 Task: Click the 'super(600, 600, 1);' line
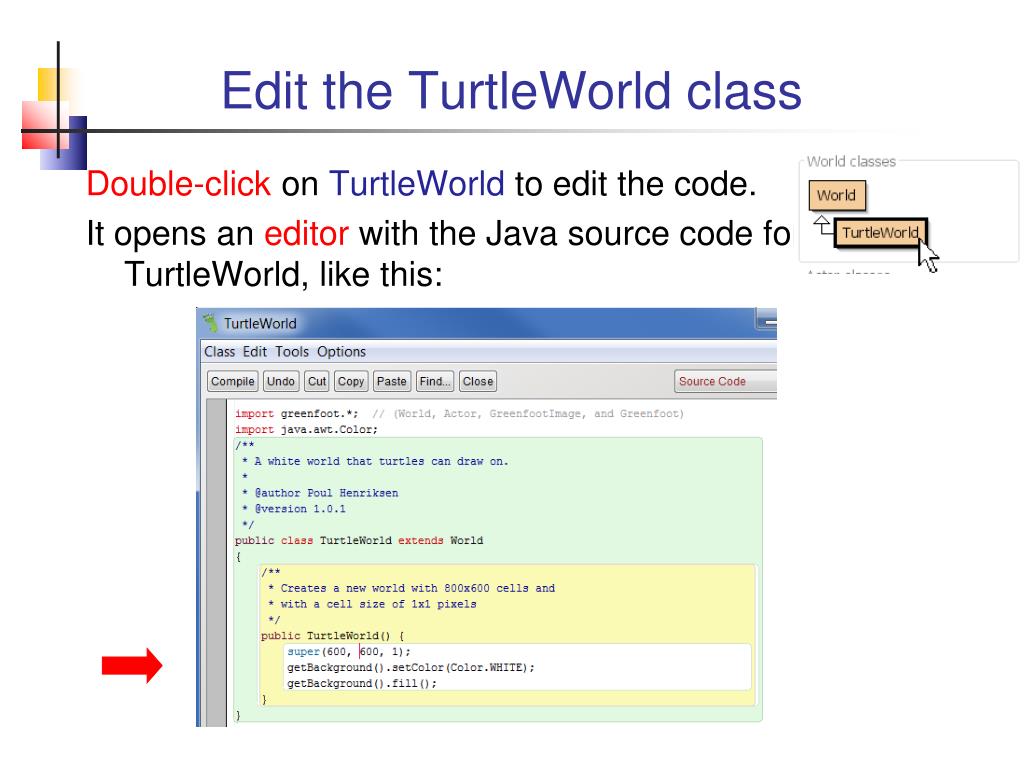tap(349, 652)
